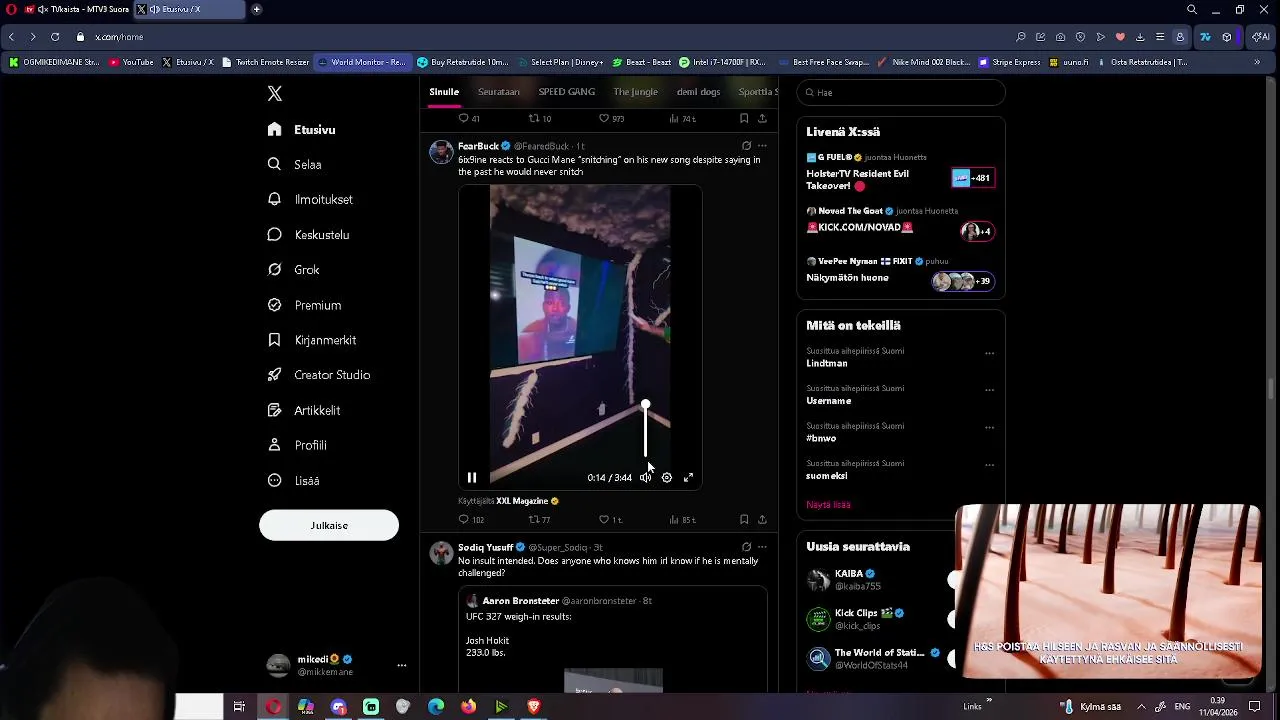This screenshot has height=720, width=1280.
Task: Open options for Username trend
Action: click(989, 390)
